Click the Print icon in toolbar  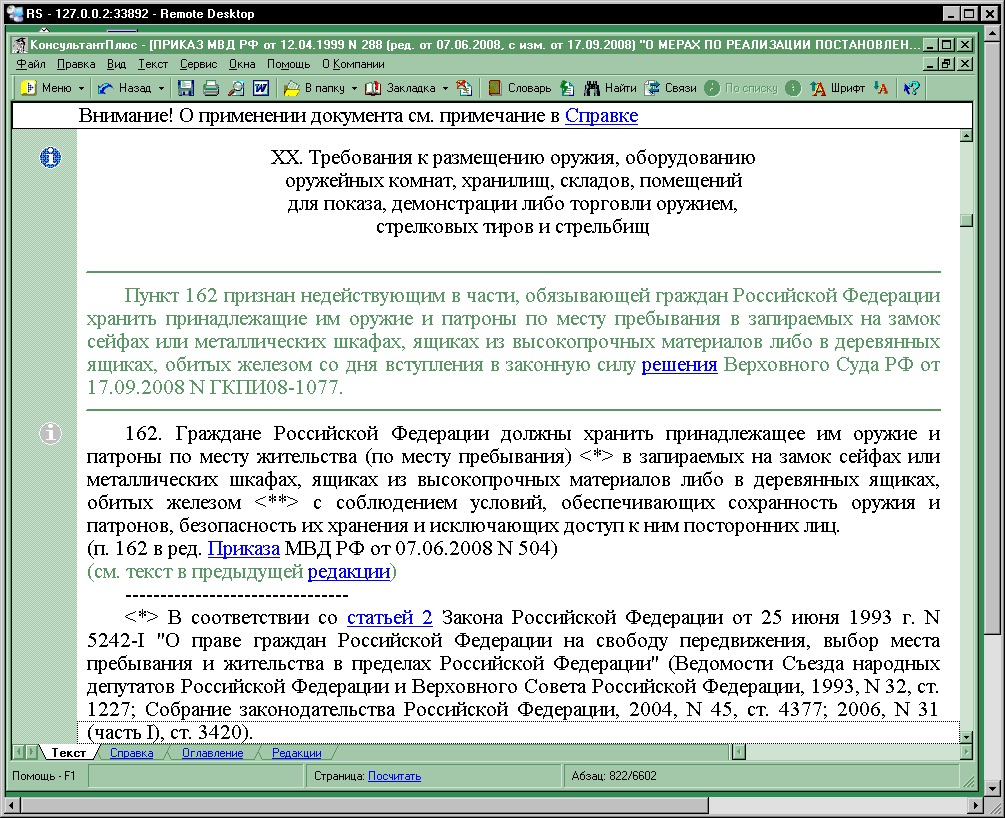tap(211, 88)
